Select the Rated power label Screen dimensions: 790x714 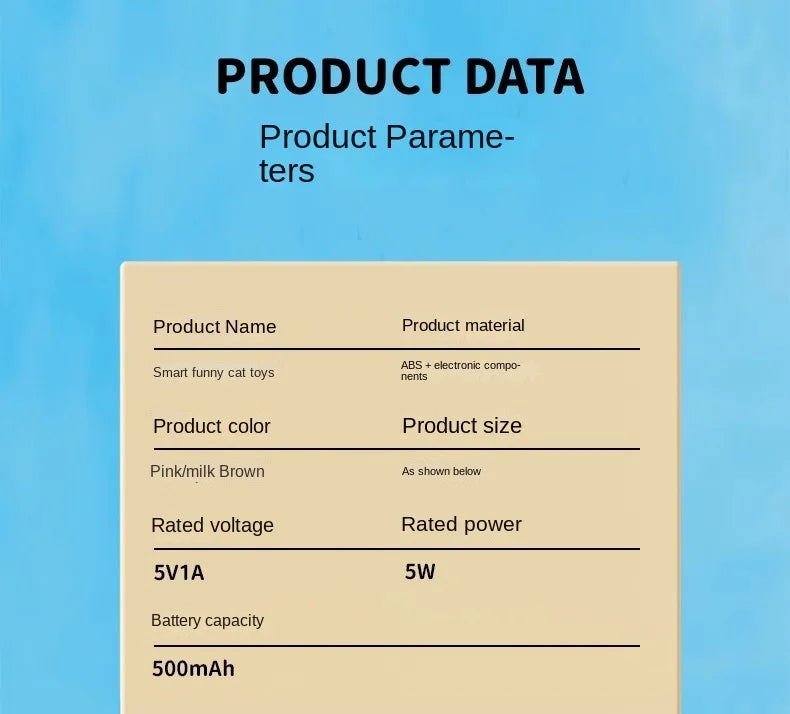pos(461,524)
